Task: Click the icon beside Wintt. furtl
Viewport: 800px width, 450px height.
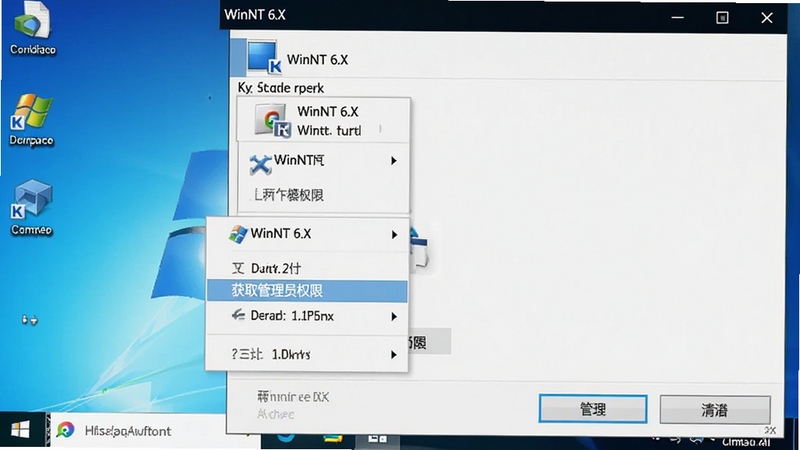Action: 272,121
